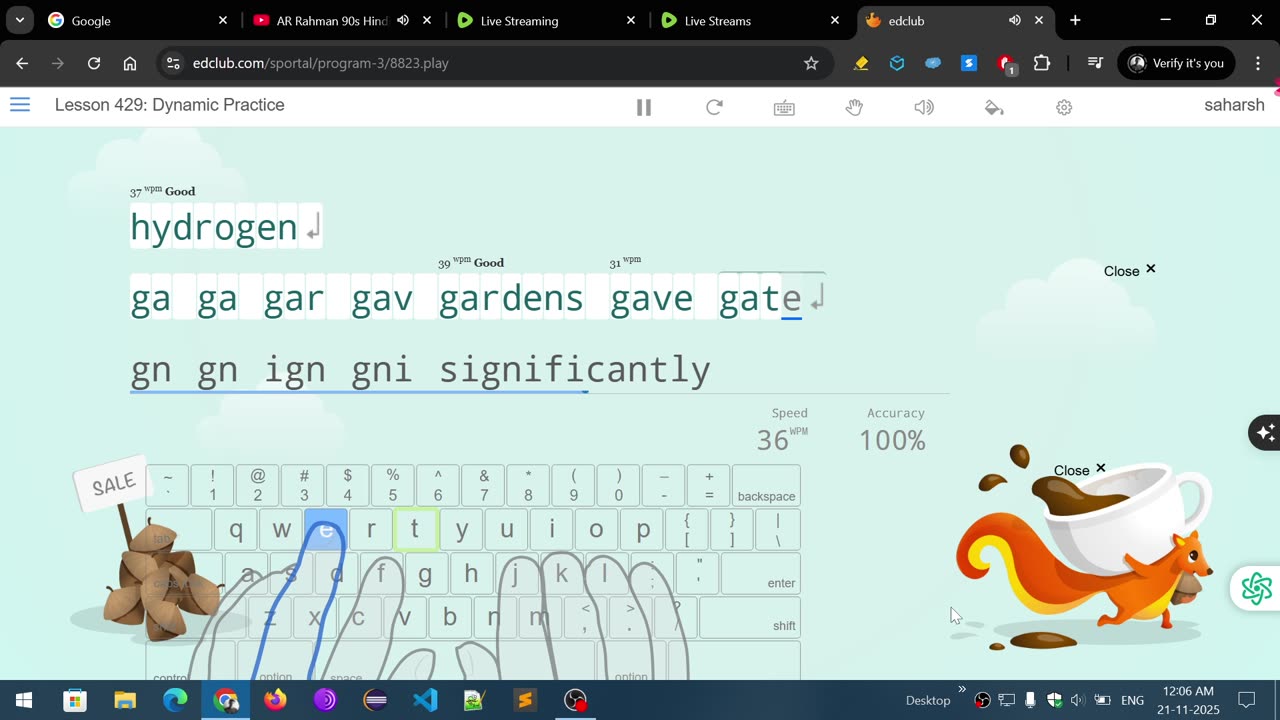The height and width of the screenshot is (720, 1280).
Task: Open the saharsh user account
Action: click(1234, 105)
